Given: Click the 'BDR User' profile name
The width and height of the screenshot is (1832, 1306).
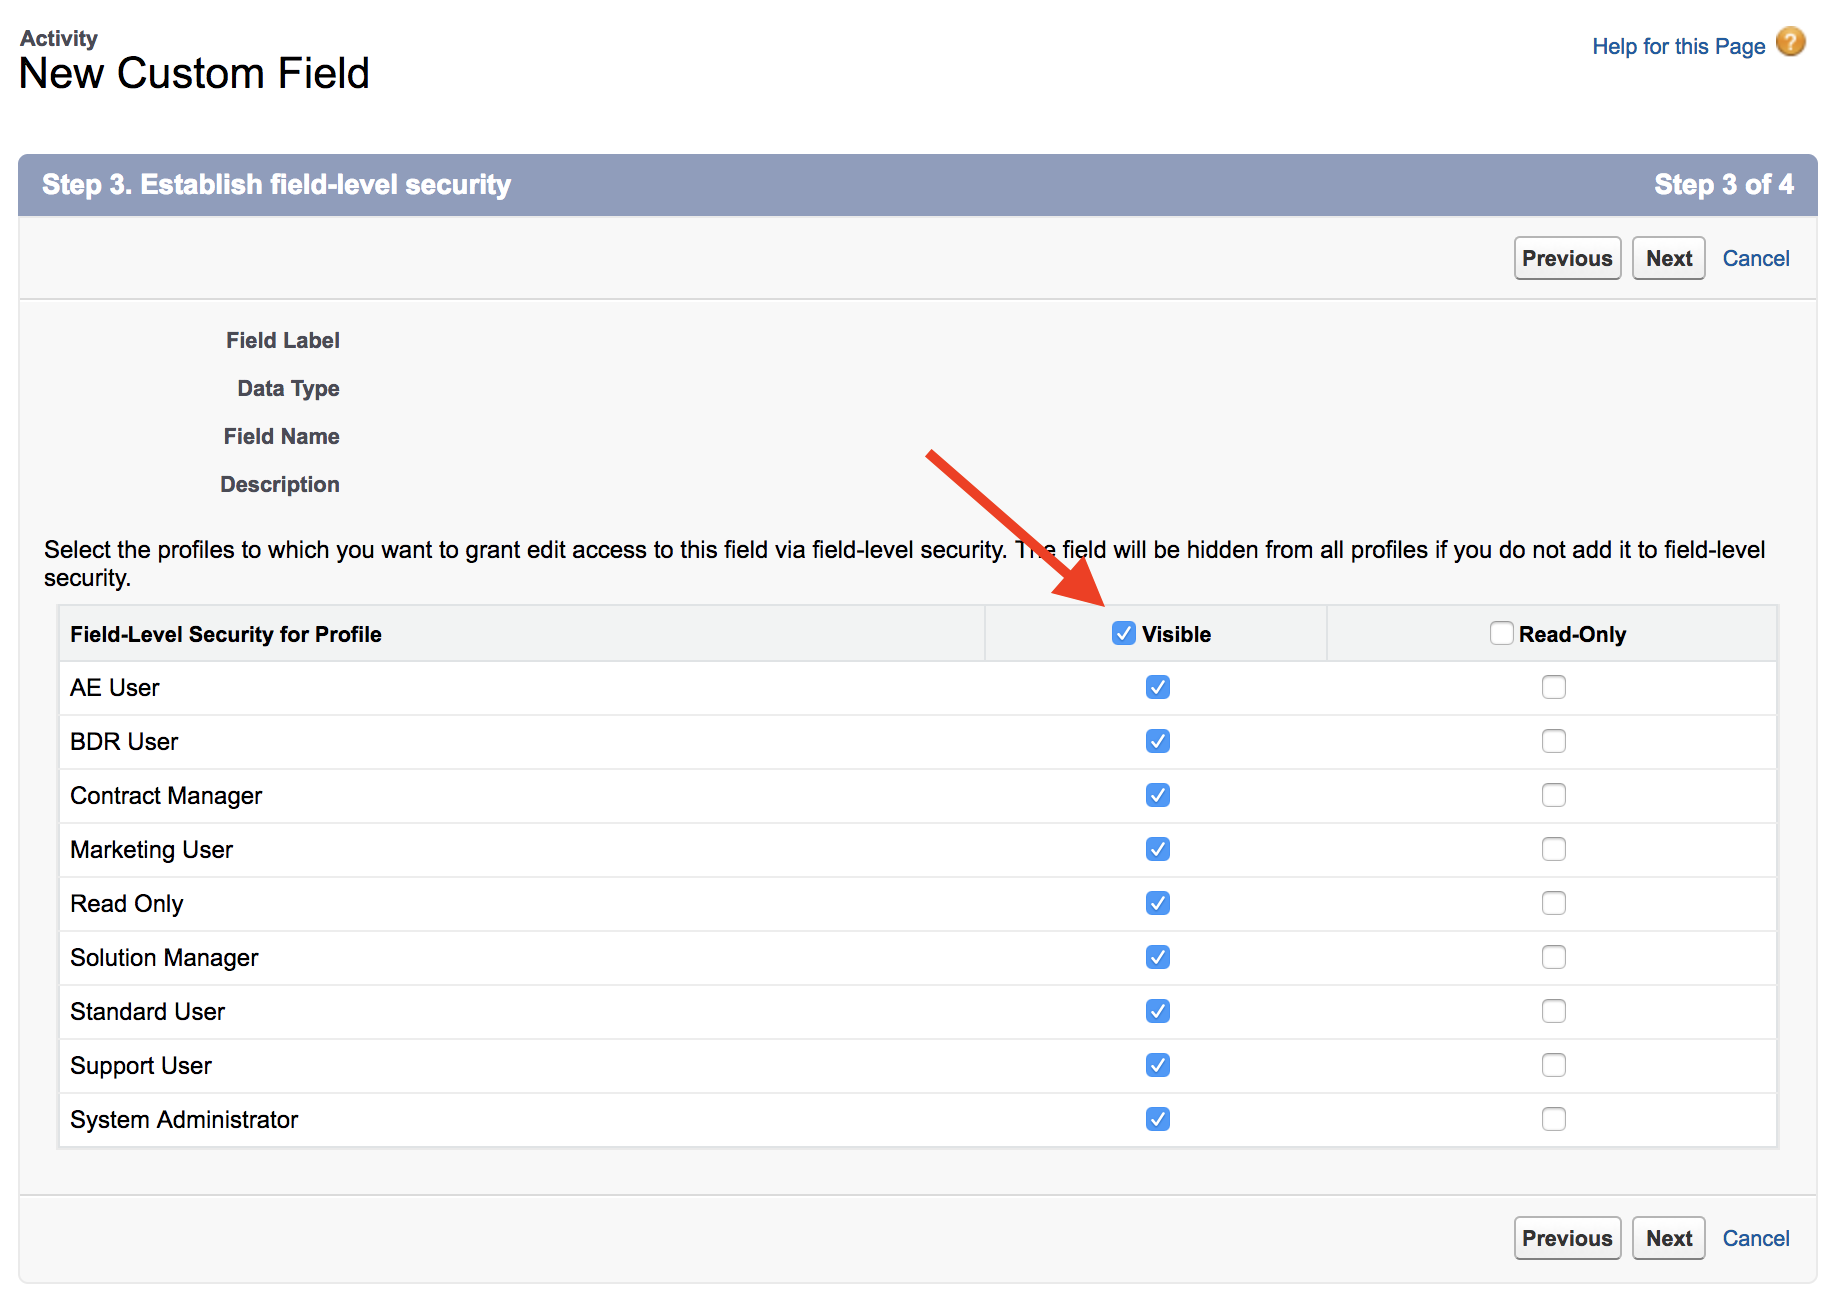Looking at the screenshot, I should (124, 742).
